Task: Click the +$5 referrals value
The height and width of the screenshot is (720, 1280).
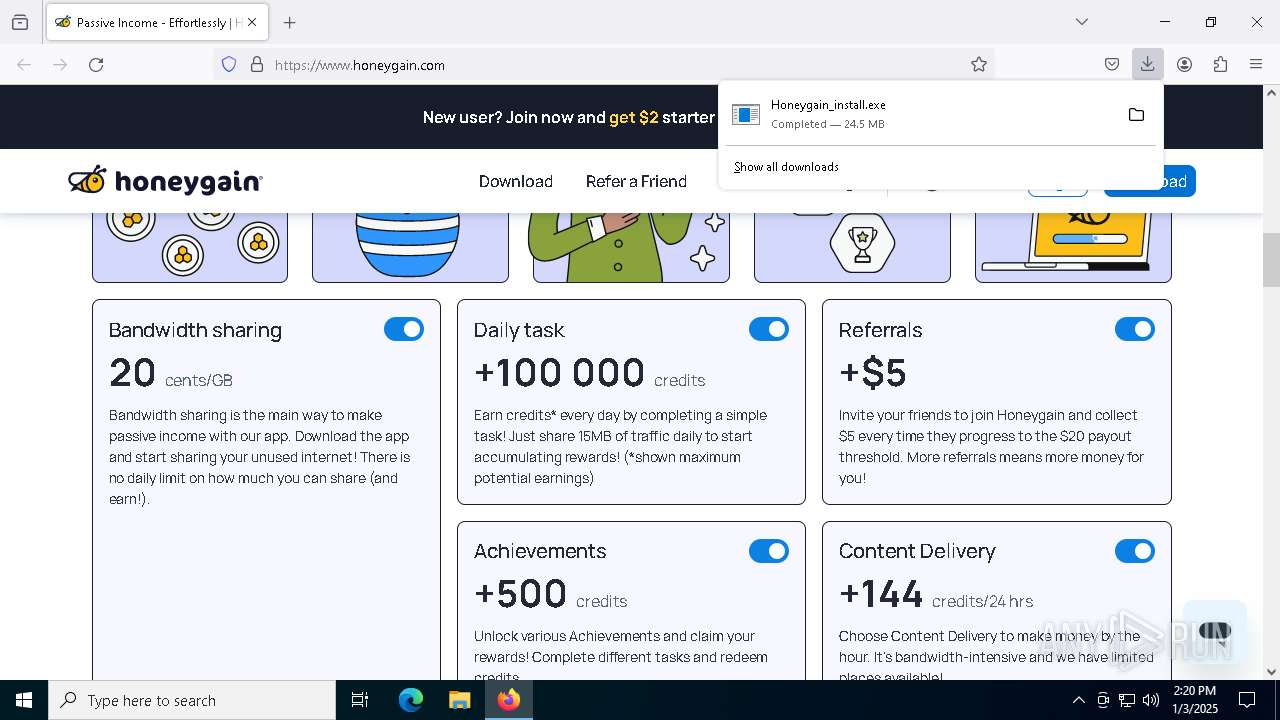Action: [x=873, y=373]
